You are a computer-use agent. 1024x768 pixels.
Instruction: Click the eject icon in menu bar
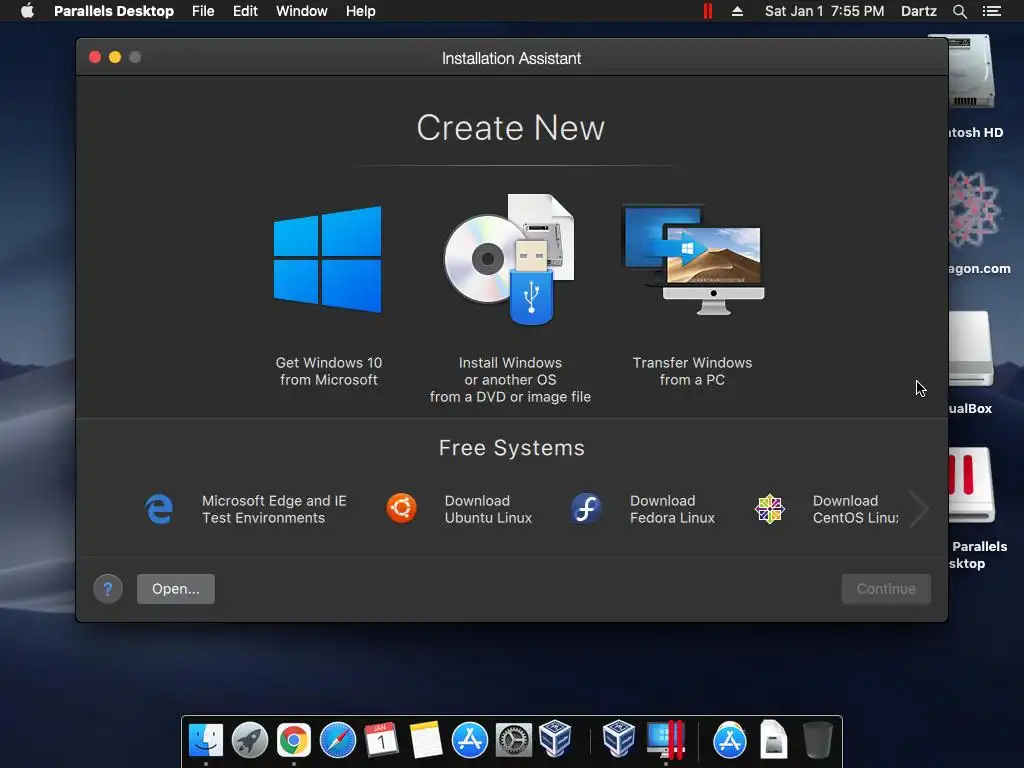click(737, 11)
